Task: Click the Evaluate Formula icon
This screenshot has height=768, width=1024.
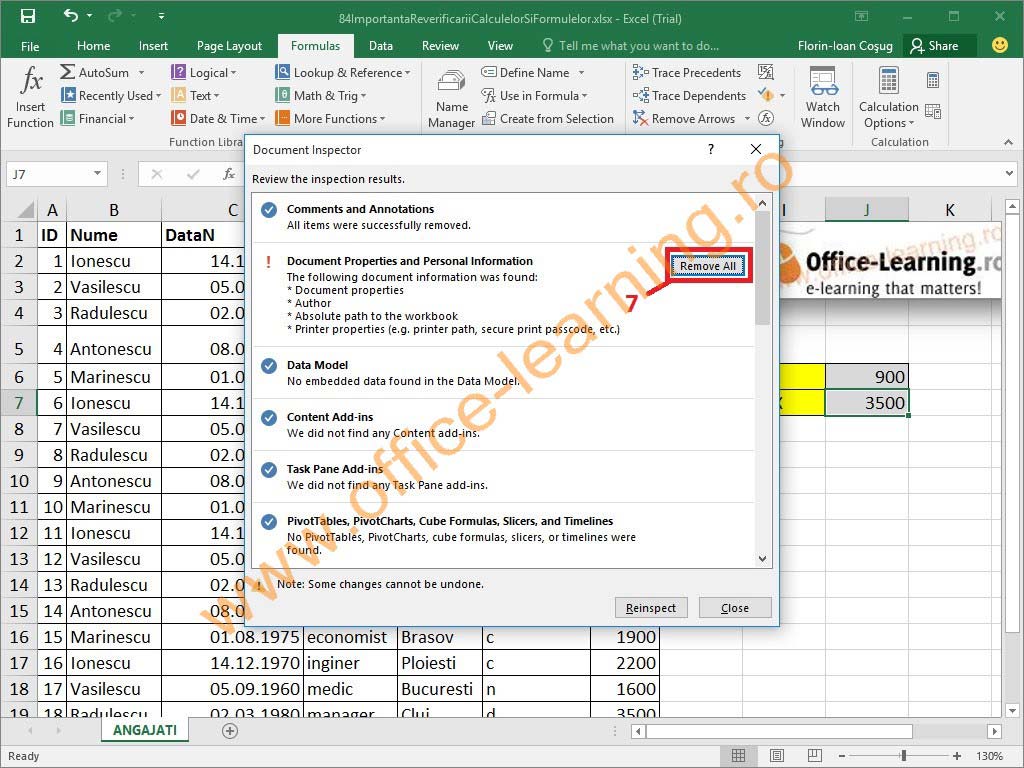Action: (766, 118)
